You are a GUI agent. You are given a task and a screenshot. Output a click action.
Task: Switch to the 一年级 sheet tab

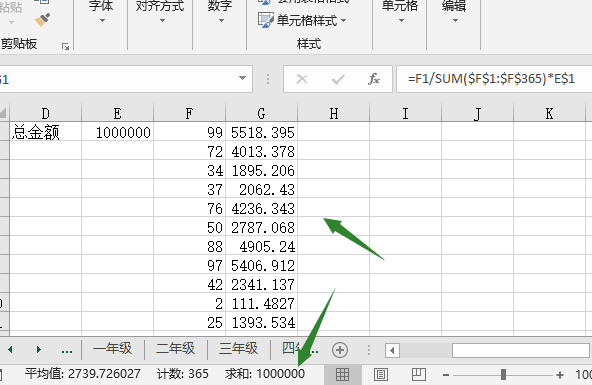[113, 349]
